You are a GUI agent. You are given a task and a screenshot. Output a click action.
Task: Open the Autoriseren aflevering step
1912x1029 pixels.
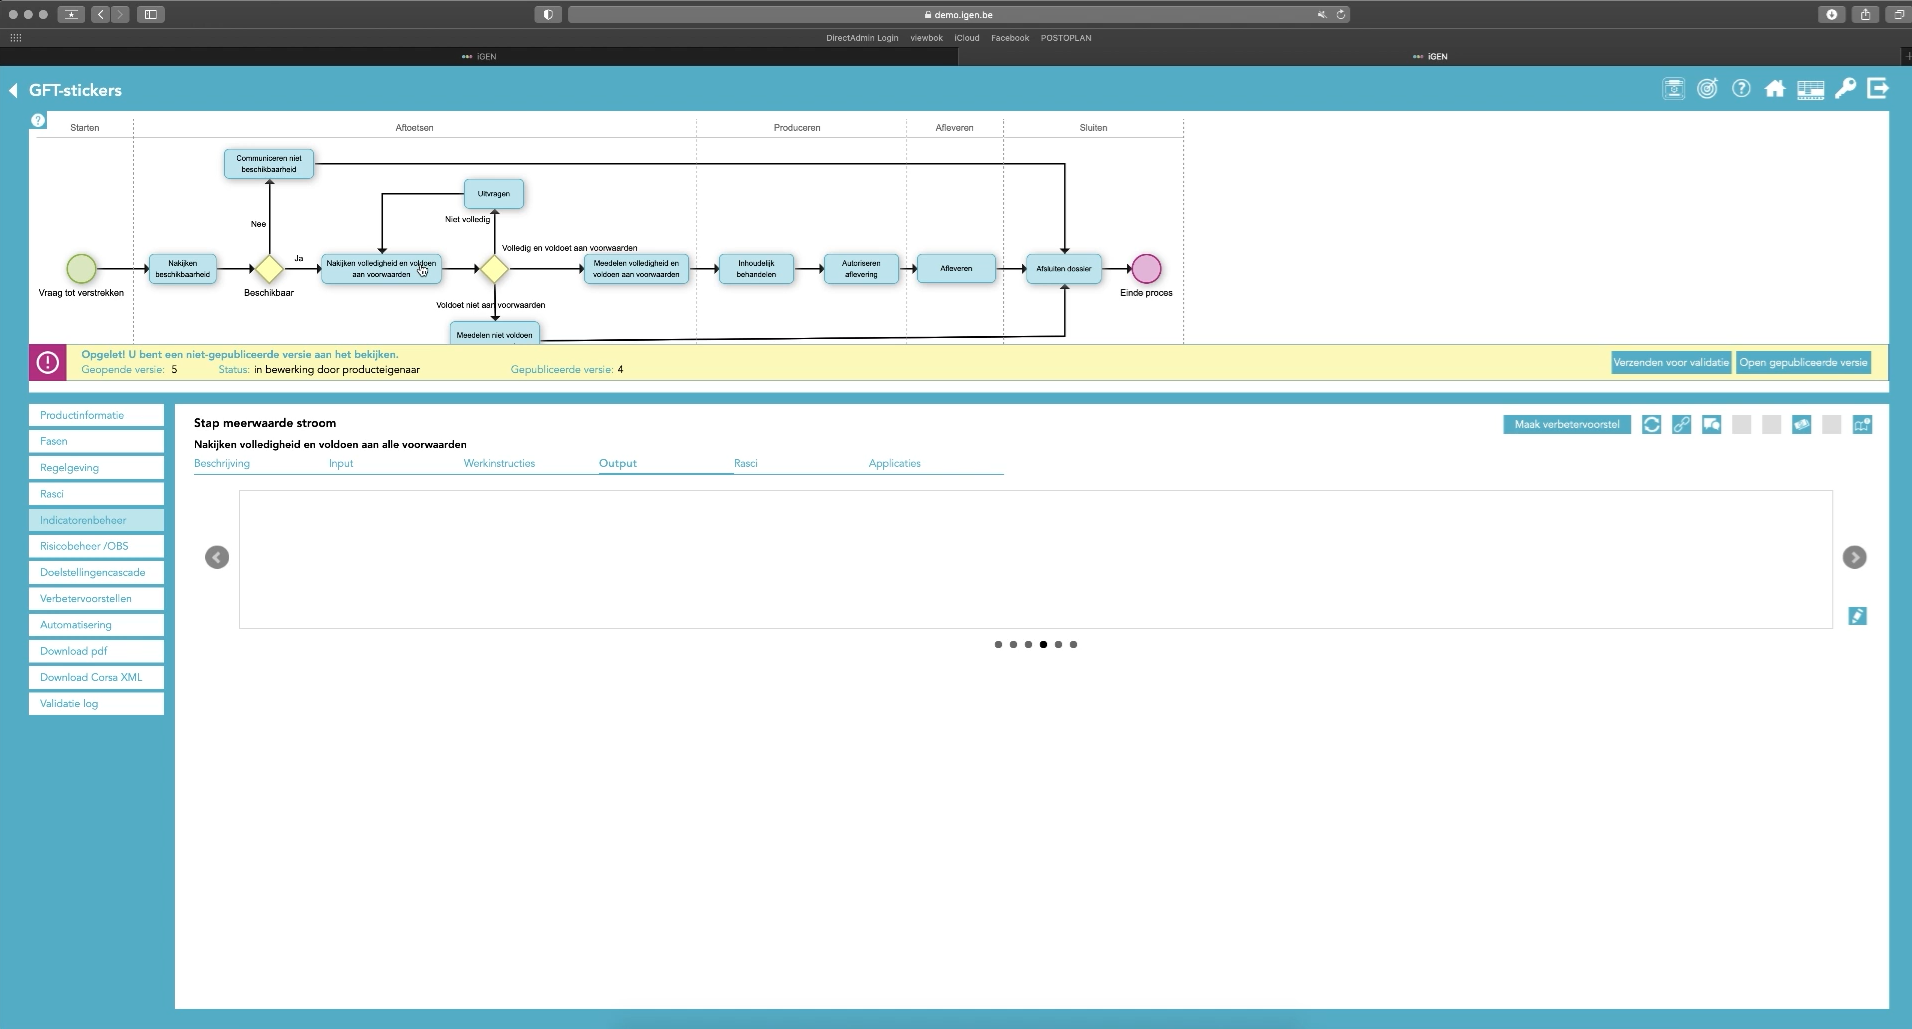coord(861,269)
